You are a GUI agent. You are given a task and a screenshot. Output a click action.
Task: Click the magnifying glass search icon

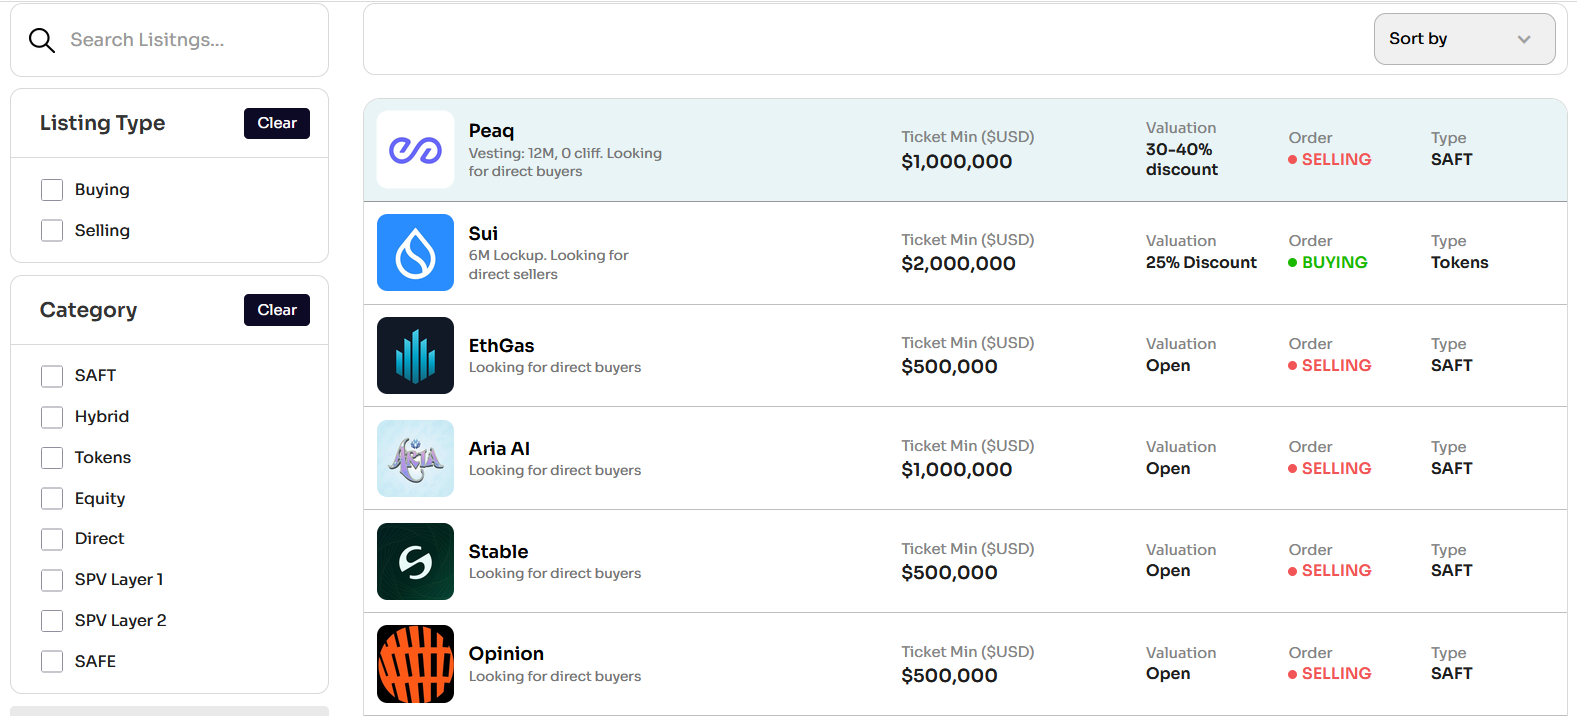(42, 40)
